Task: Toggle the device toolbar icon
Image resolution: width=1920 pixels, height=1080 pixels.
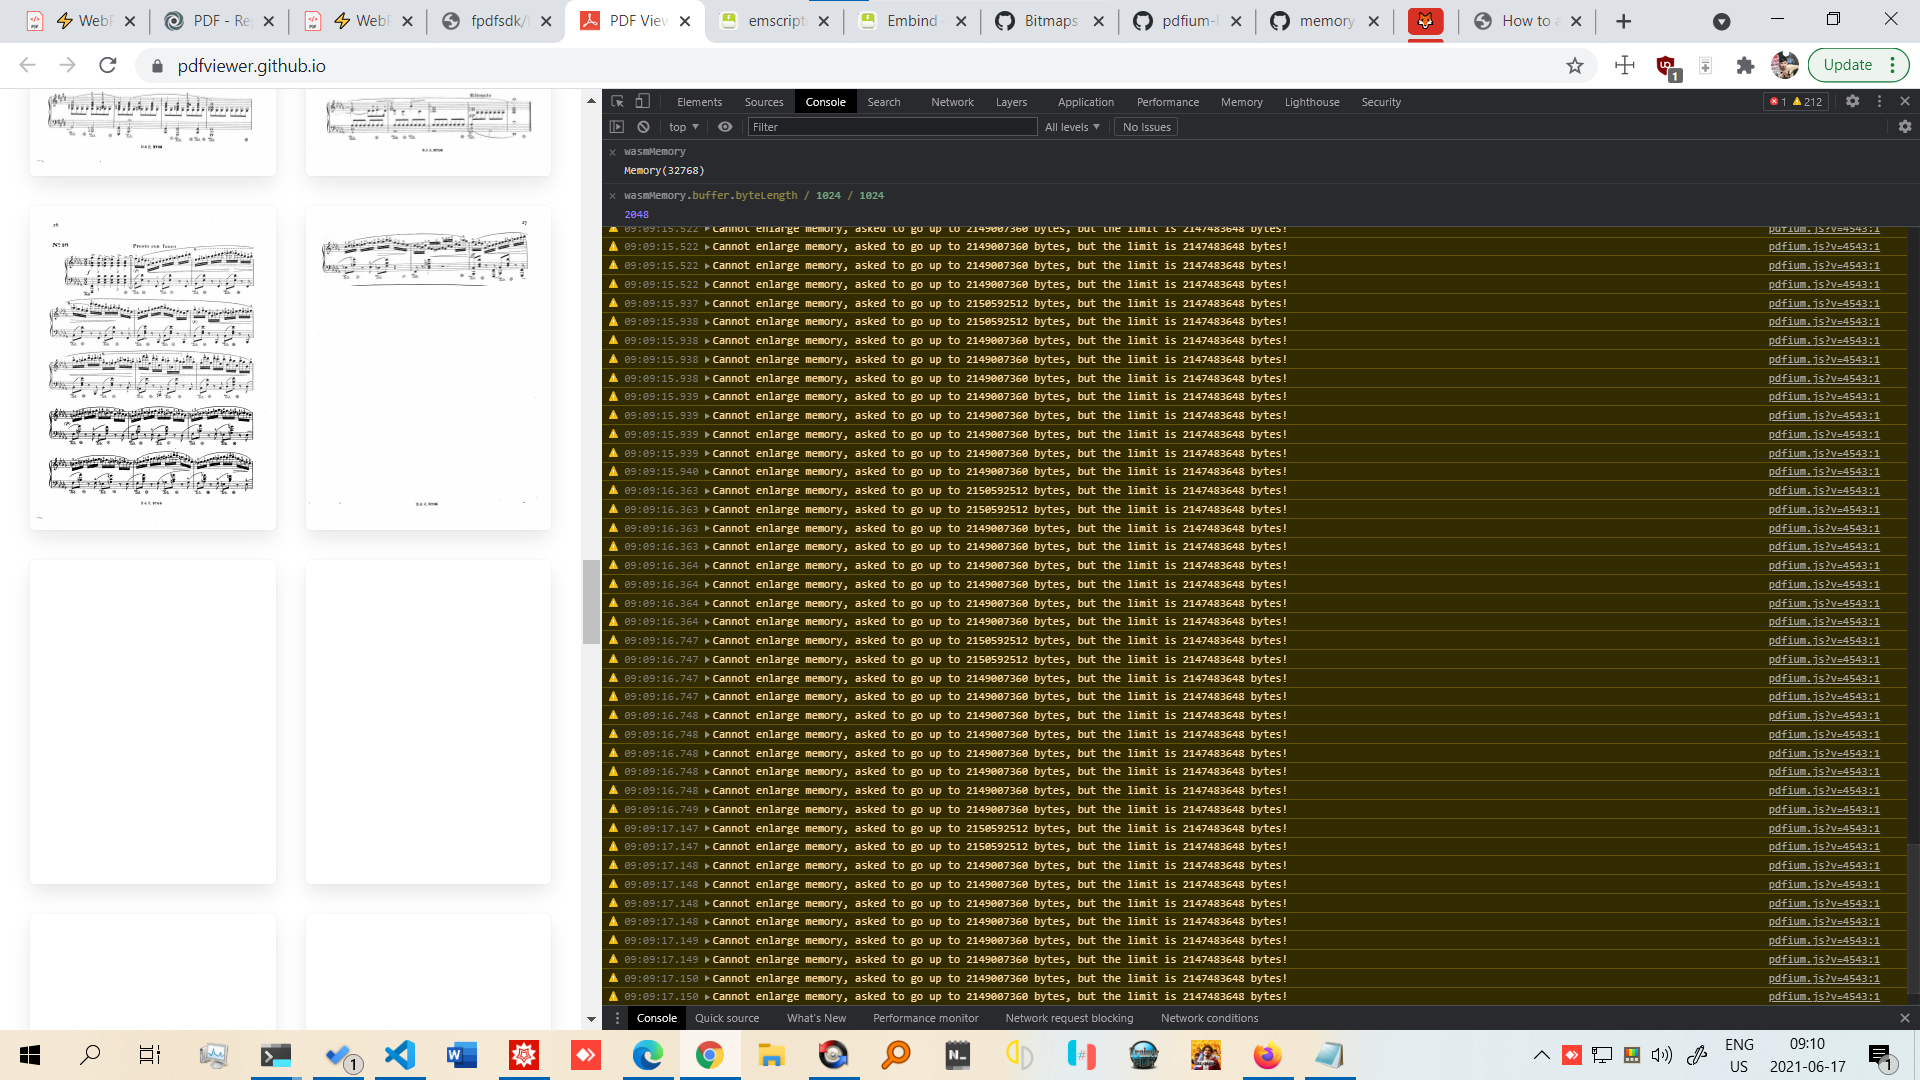Action: pos(643,101)
